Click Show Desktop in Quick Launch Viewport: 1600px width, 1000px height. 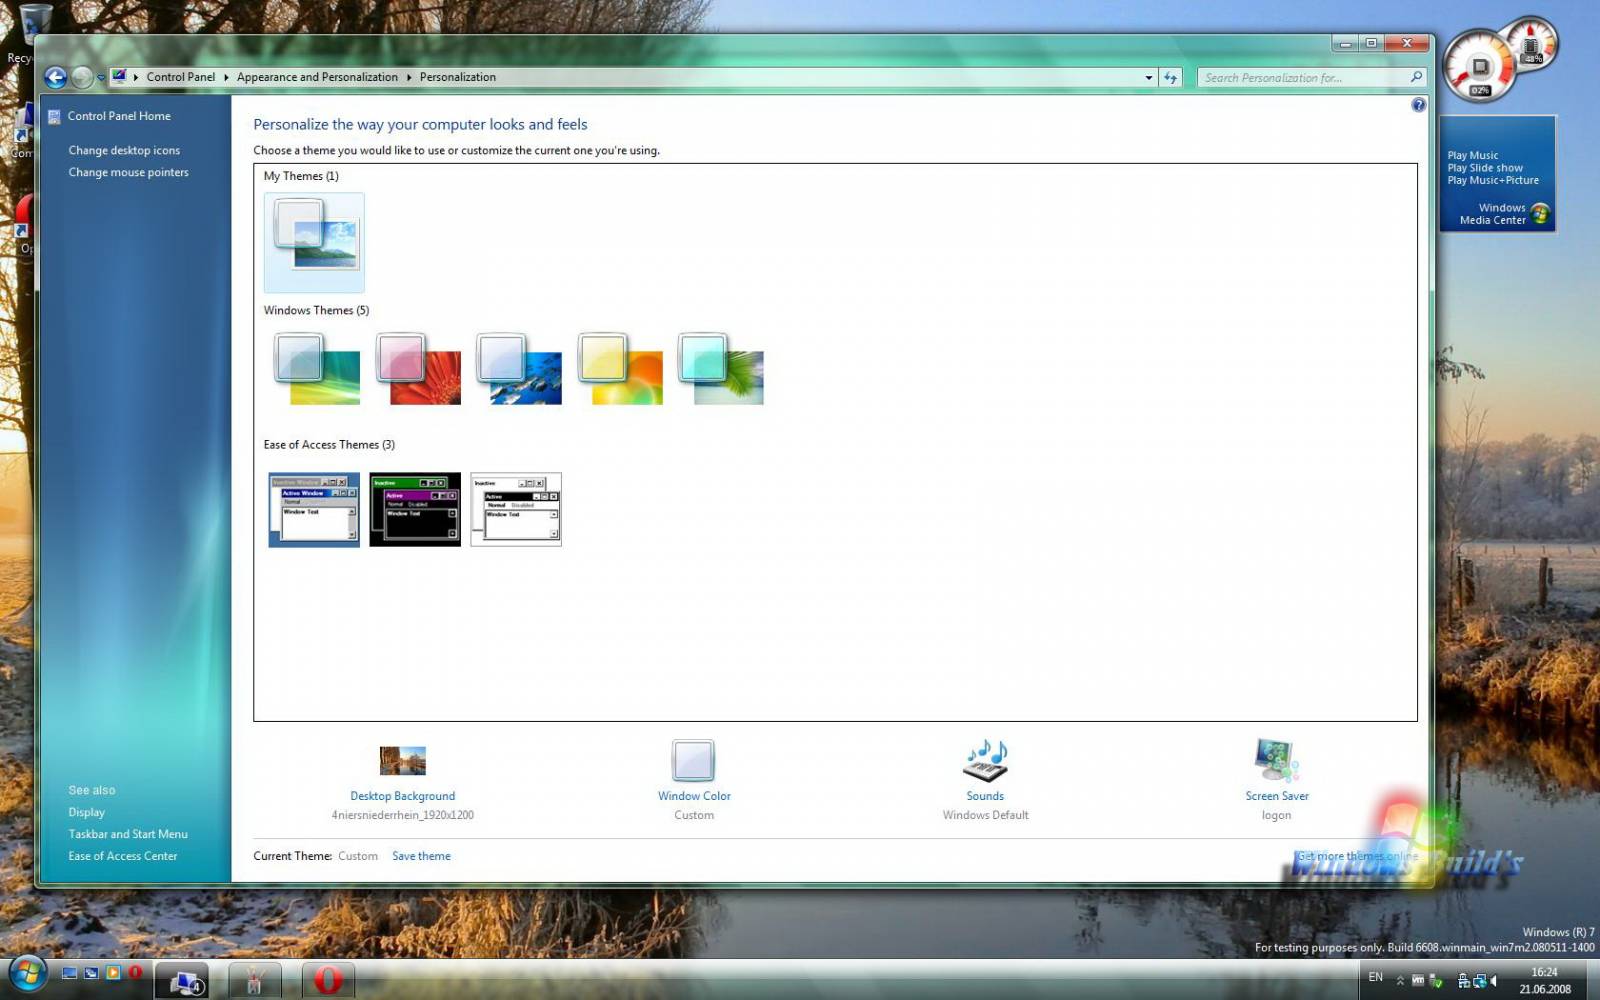tap(69, 973)
